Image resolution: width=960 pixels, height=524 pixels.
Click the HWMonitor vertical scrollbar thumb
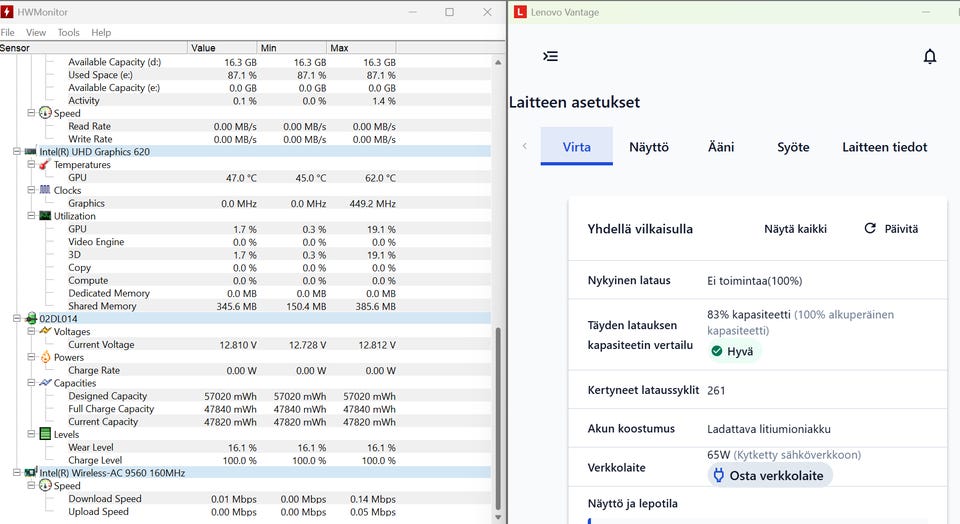pyautogui.click(x=498, y=419)
